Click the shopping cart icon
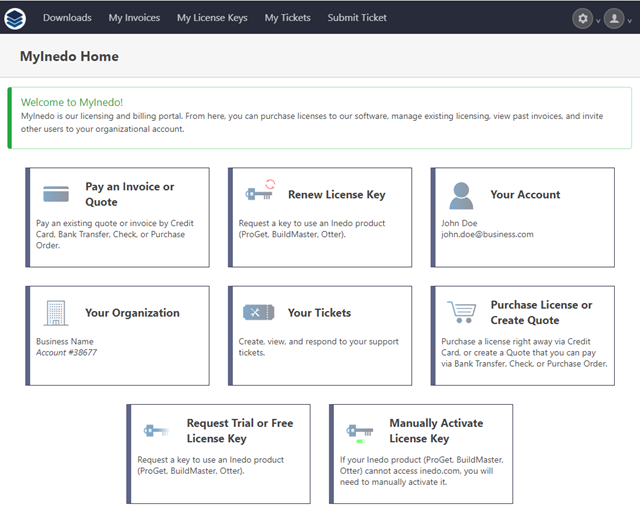640x507 pixels. (462, 312)
